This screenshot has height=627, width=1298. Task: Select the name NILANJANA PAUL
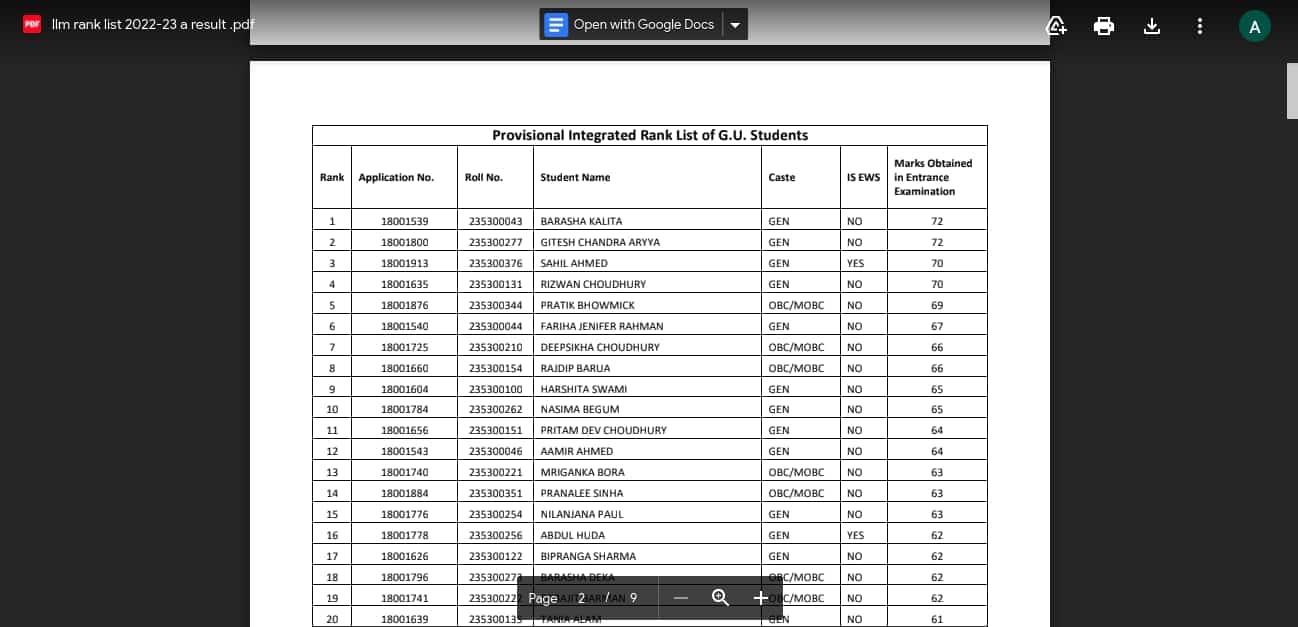click(x=581, y=514)
